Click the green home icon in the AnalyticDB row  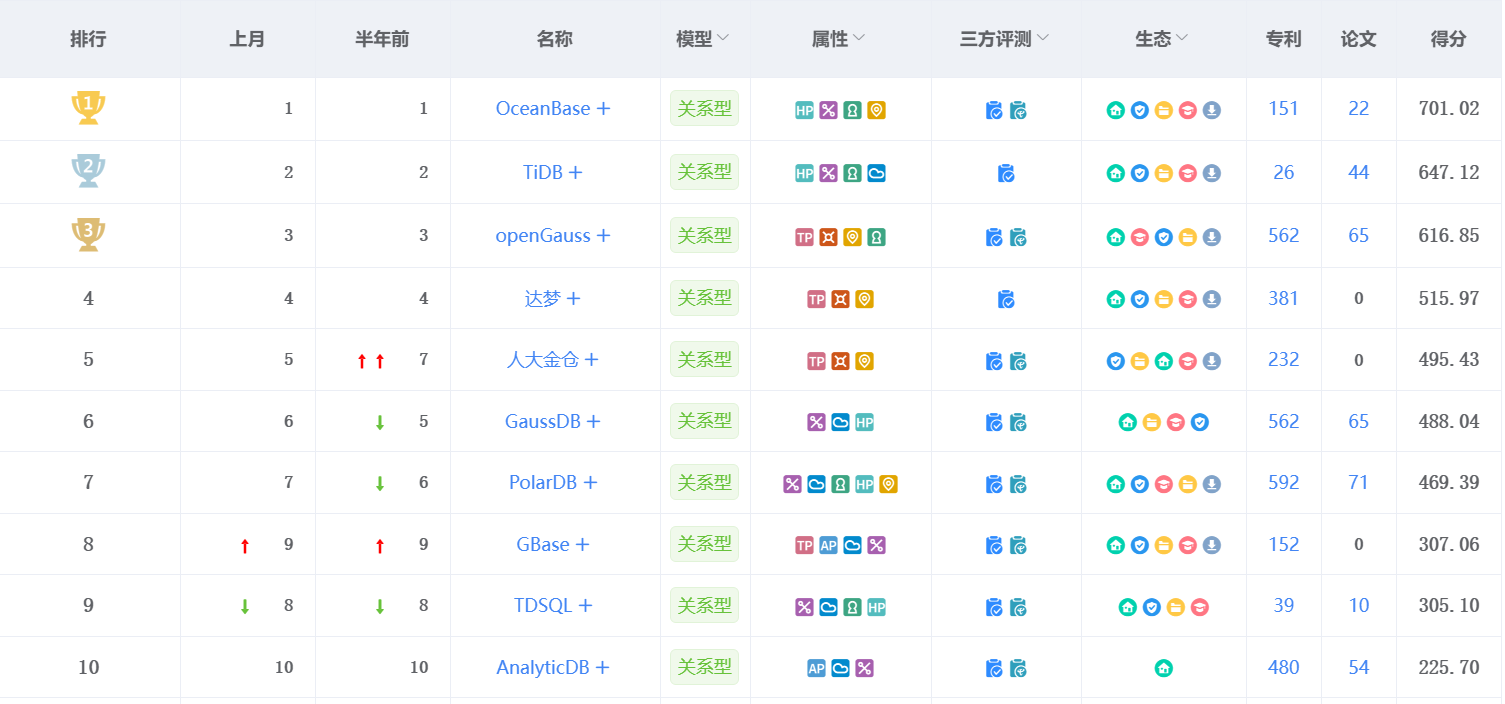(x=1164, y=668)
